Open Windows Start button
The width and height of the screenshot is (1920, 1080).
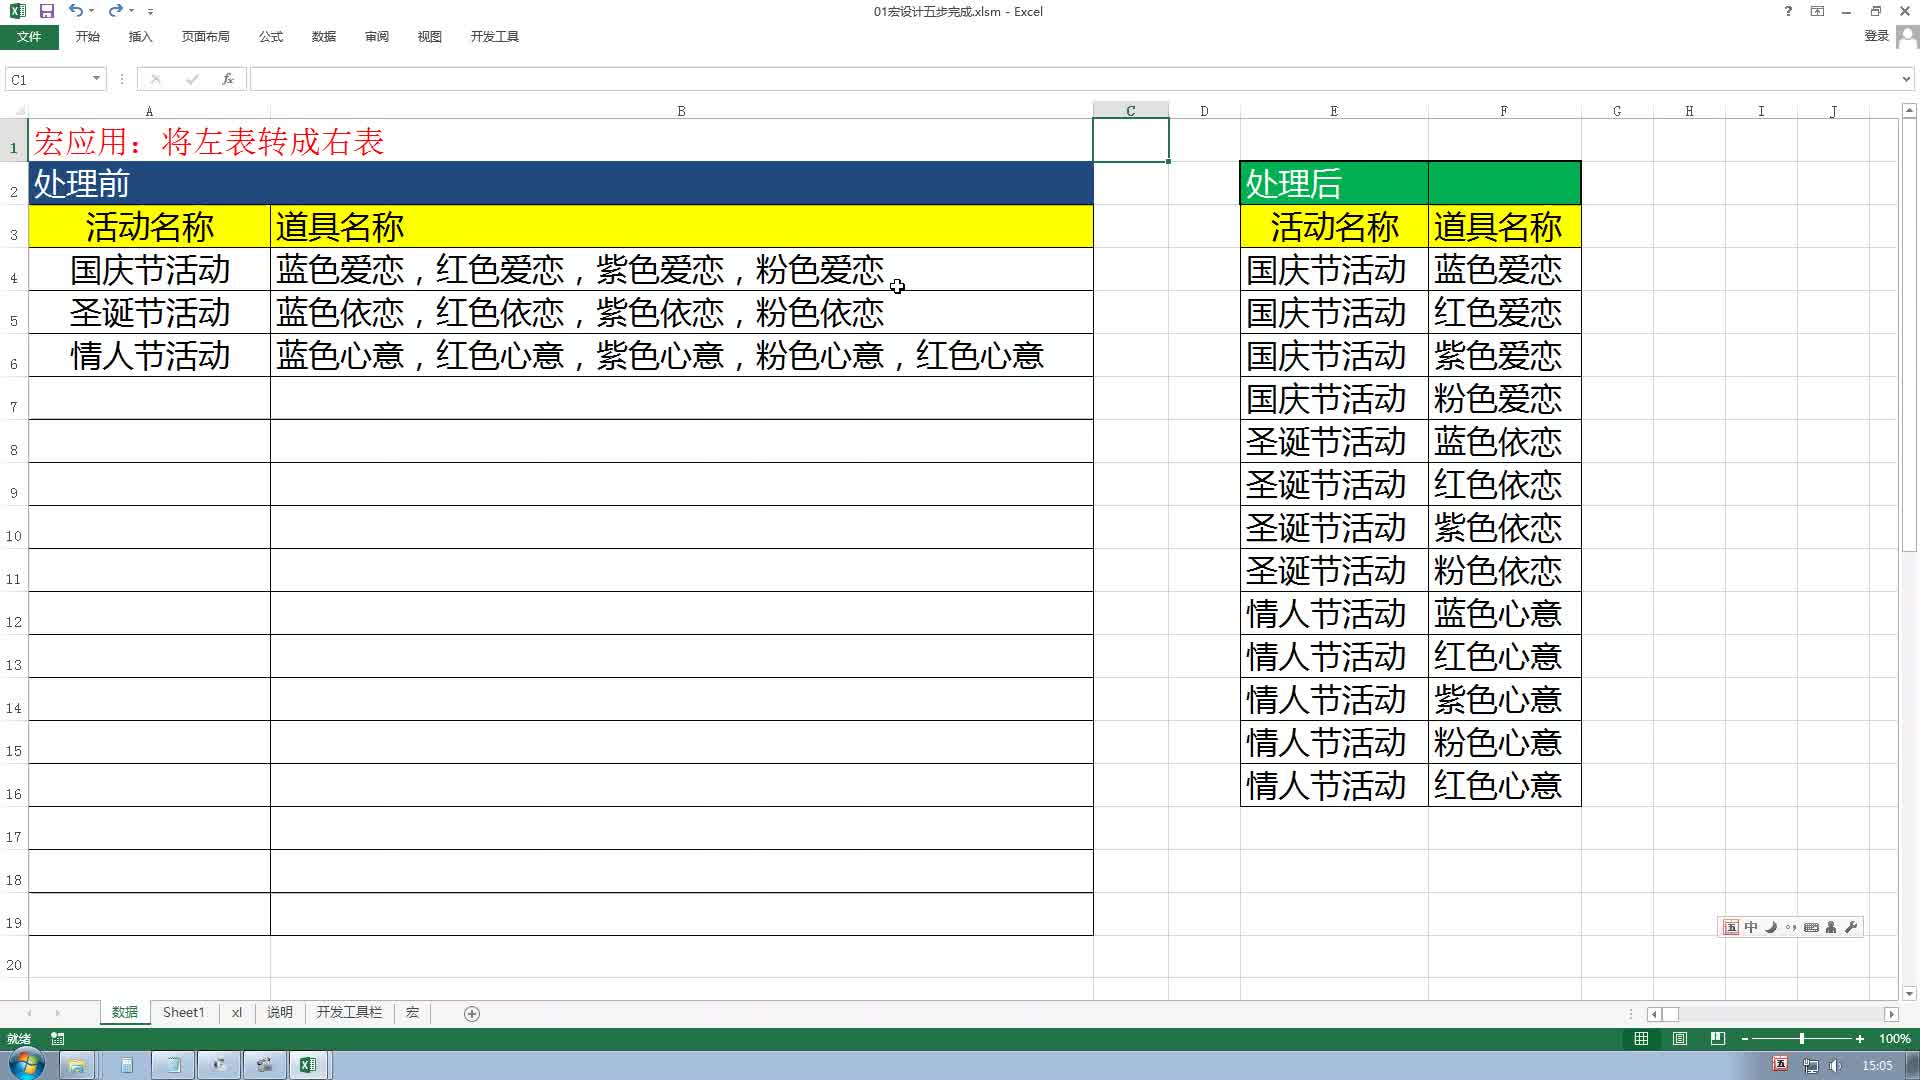pos(27,1065)
